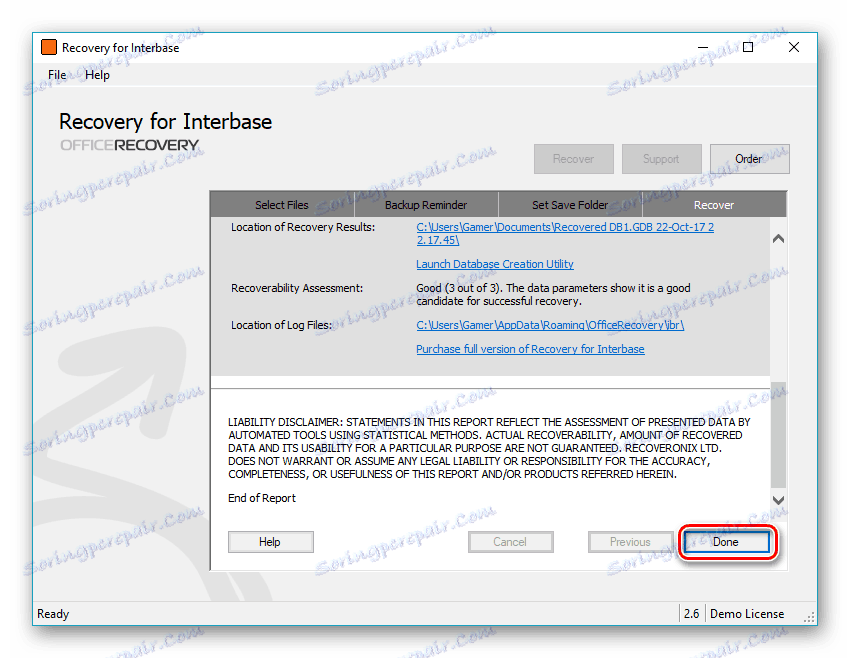Viewport: 850px width, 658px height.
Task: Open the Help menu
Action: [x=98, y=75]
